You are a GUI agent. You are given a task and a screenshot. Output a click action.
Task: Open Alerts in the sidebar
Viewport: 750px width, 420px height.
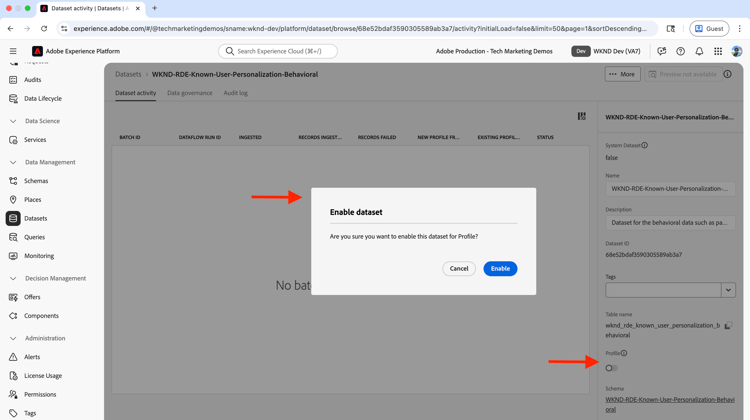coord(32,357)
